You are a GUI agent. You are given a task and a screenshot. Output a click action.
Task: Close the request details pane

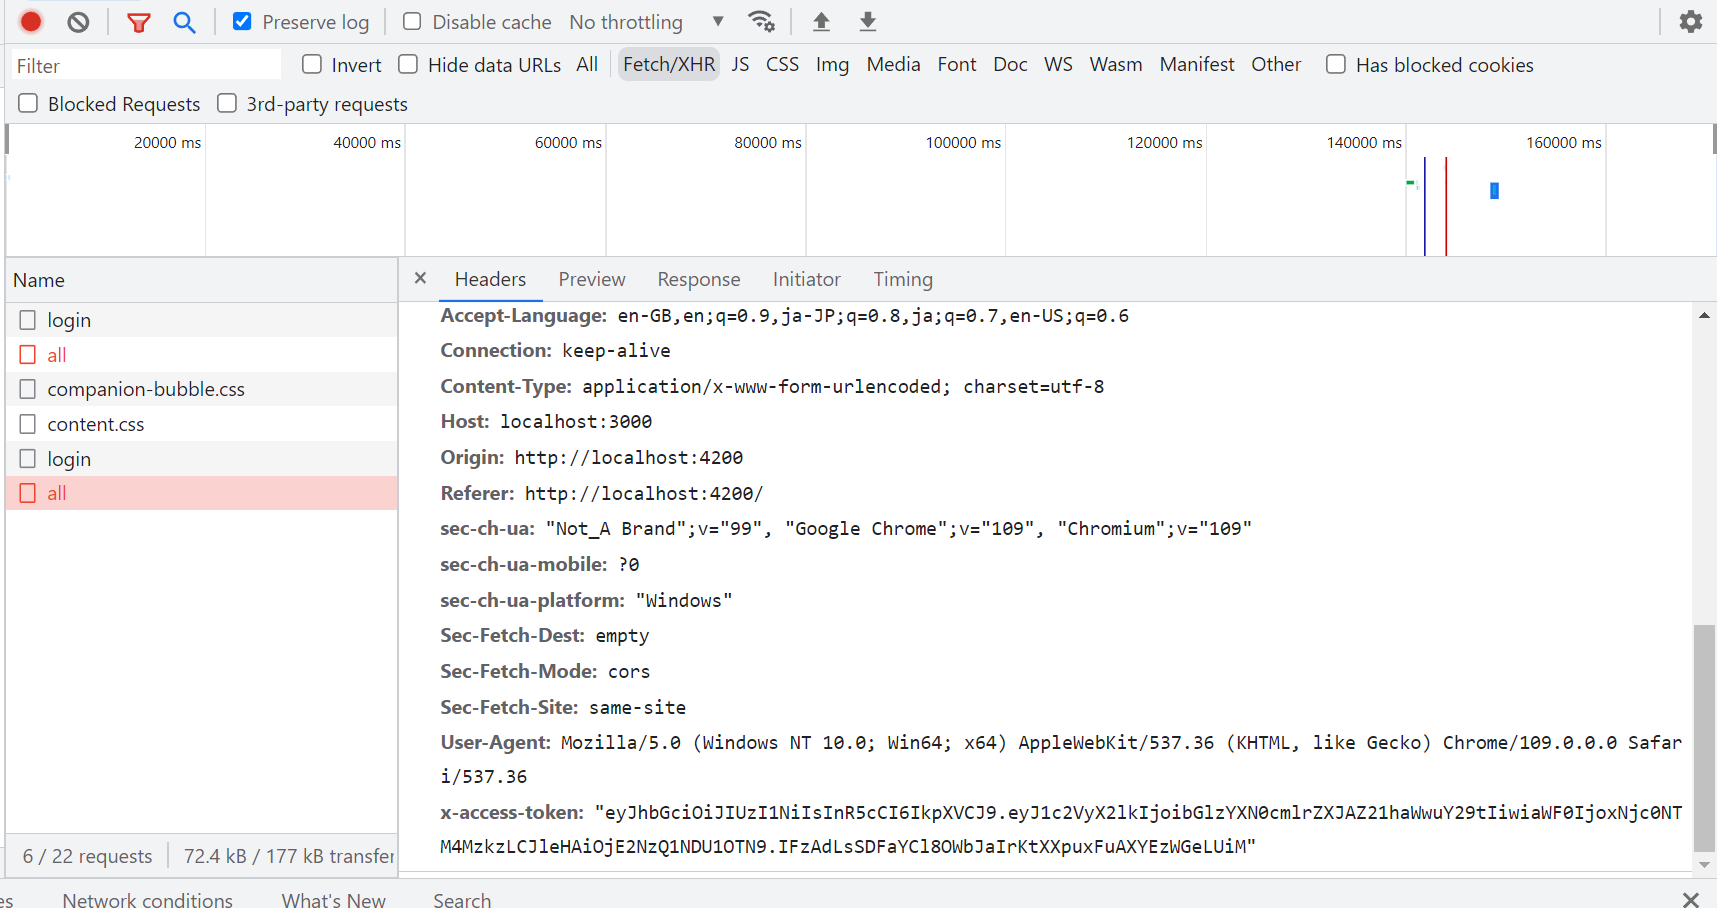[x=420, y=278]
